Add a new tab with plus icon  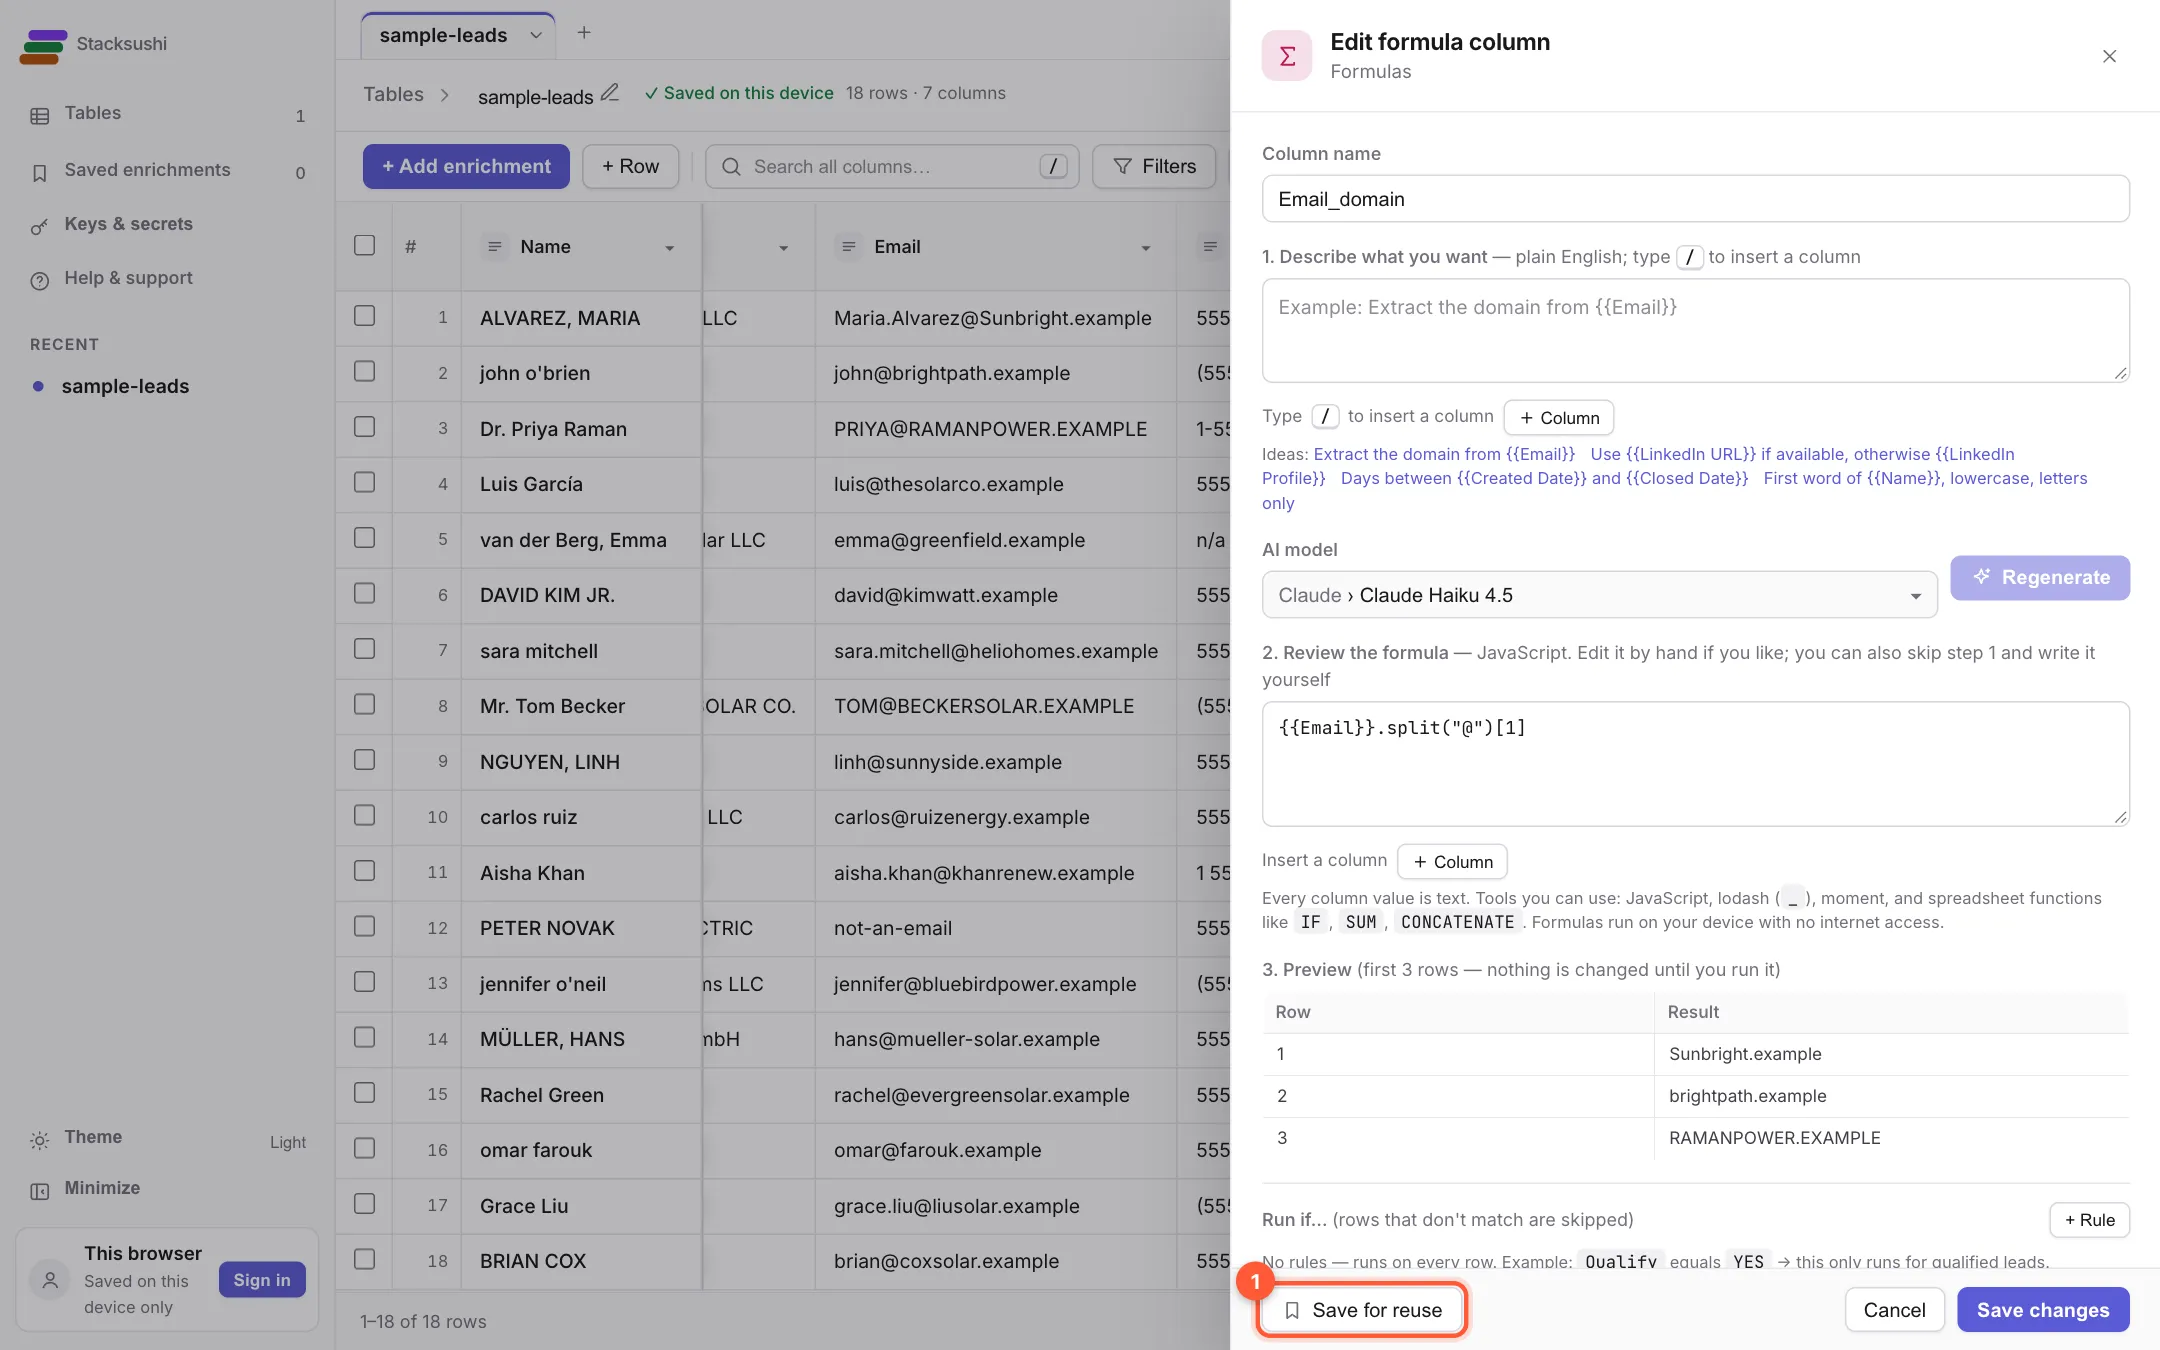(584, 33)
